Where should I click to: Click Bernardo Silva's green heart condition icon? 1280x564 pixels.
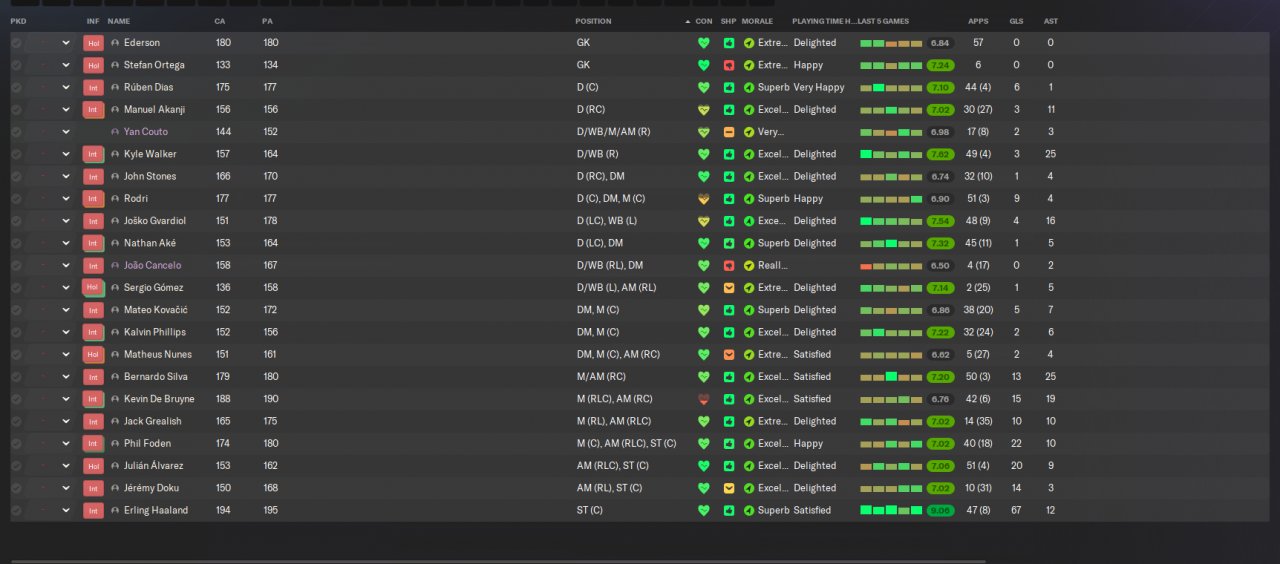pyautogui.click(x=704, y=377)
